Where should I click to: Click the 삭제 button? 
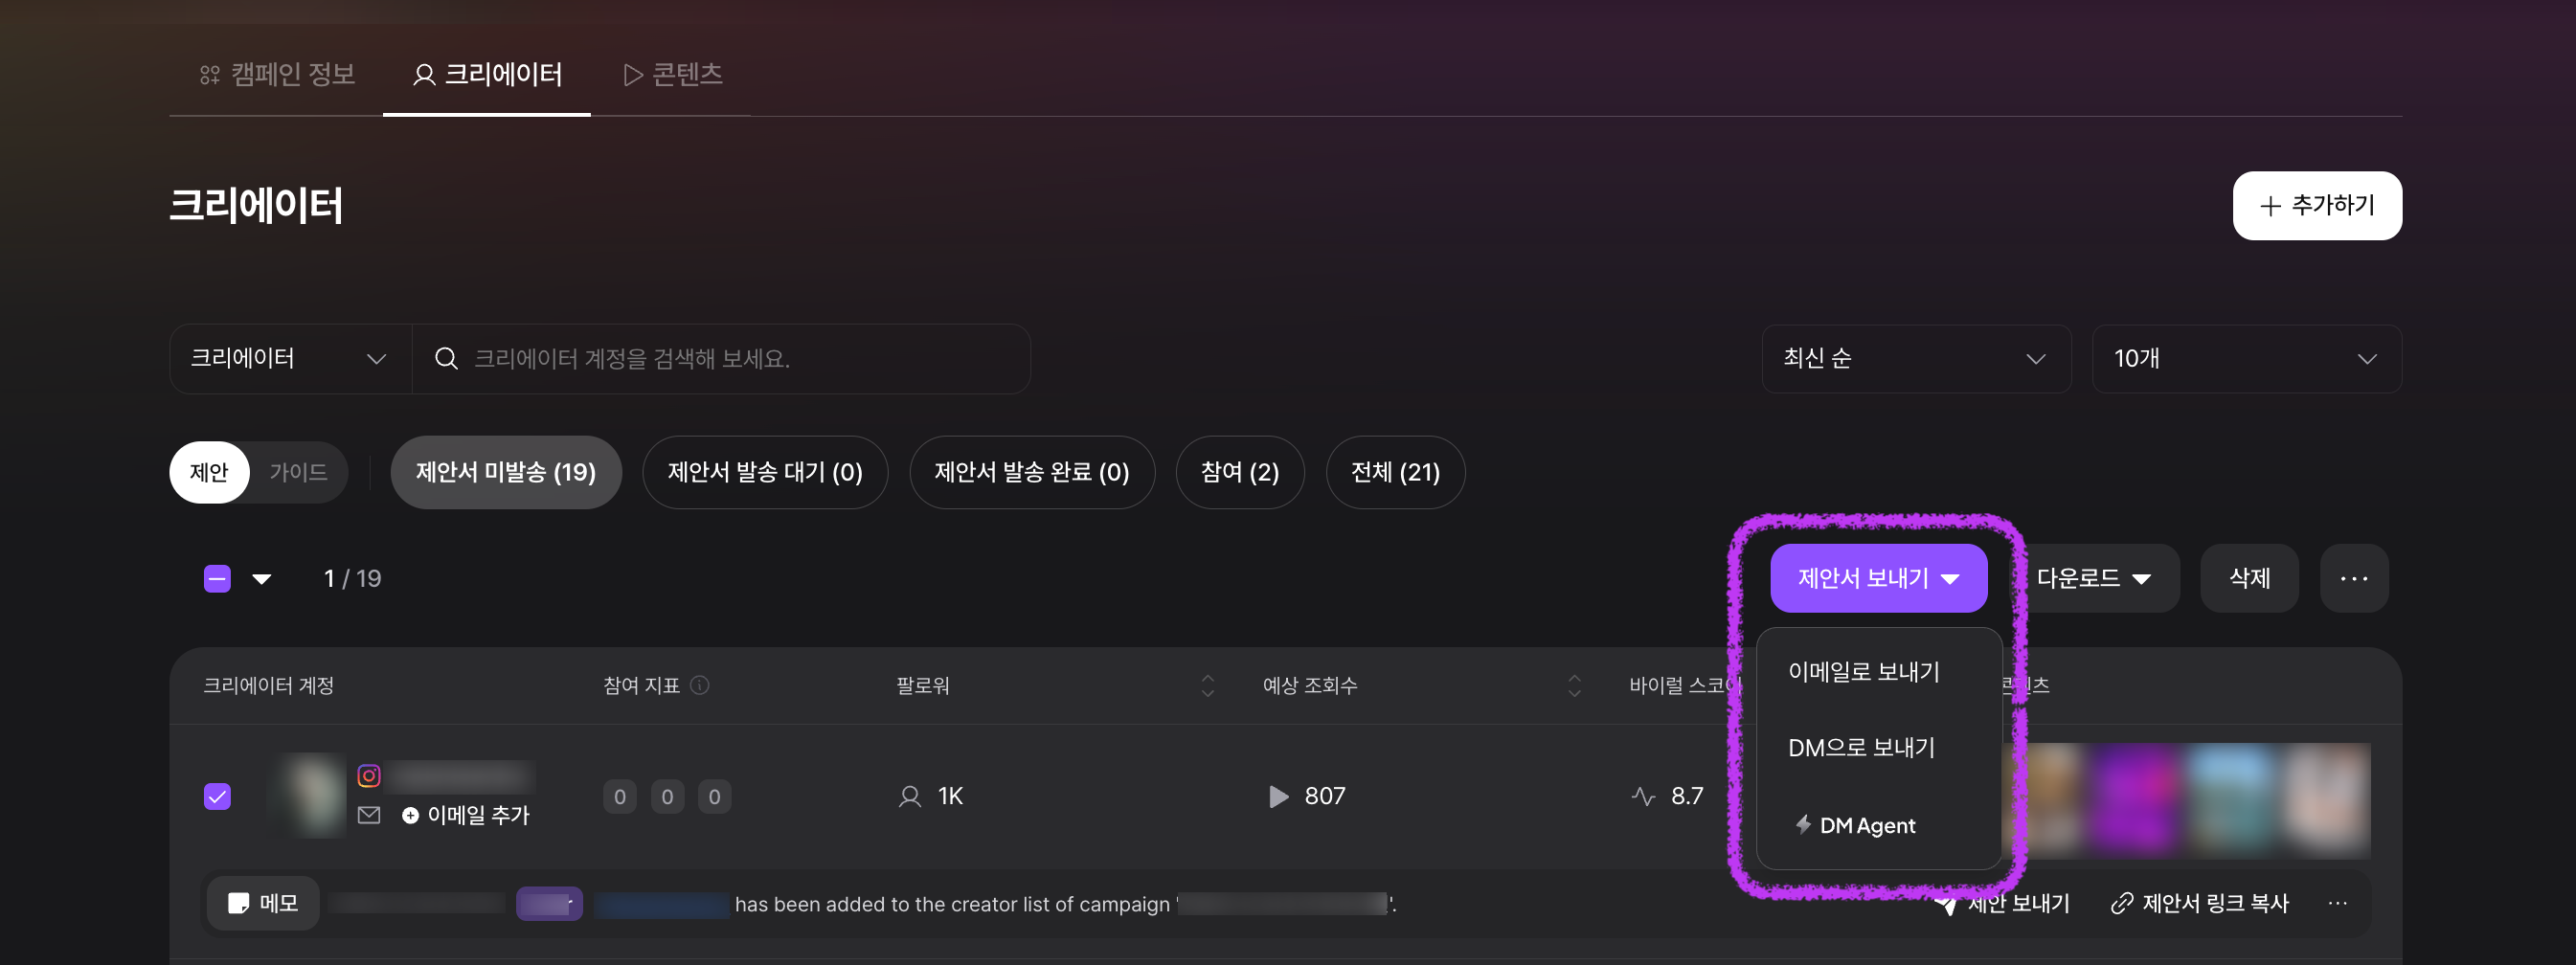2249,578
